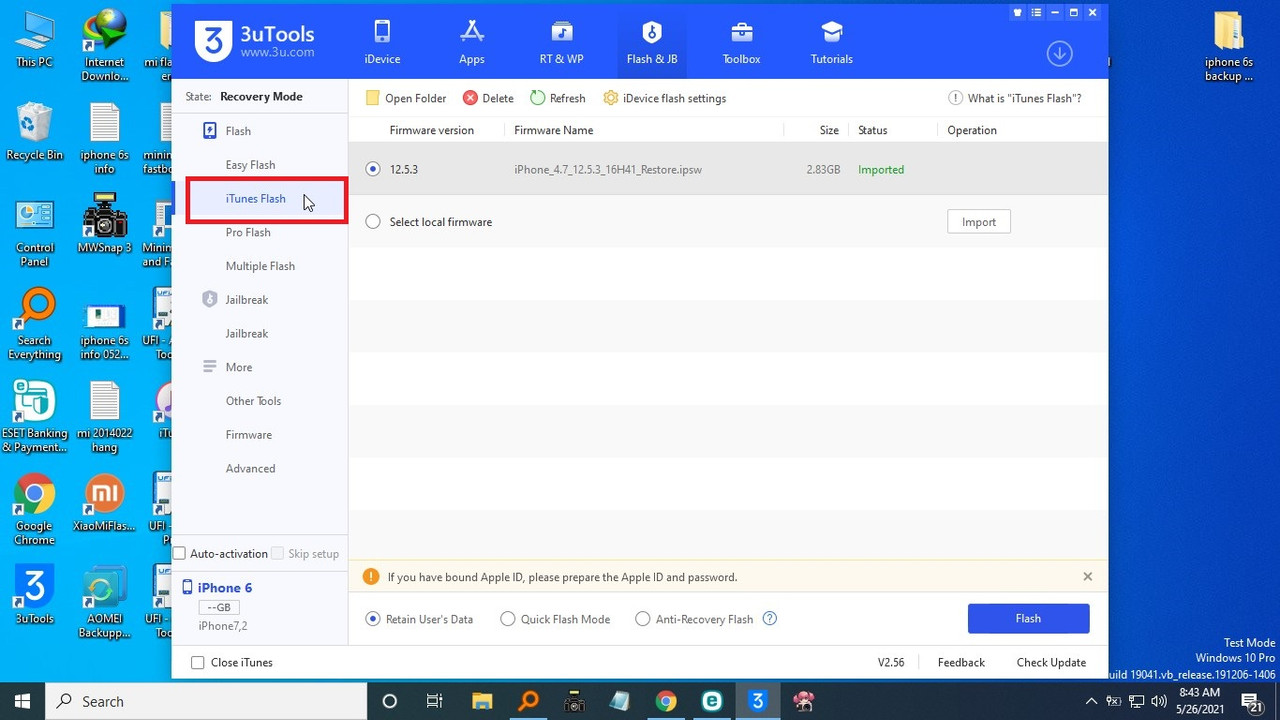1280x720 pixels.
Task: Open the Feedback link
Action: click(x=961, y=663)
